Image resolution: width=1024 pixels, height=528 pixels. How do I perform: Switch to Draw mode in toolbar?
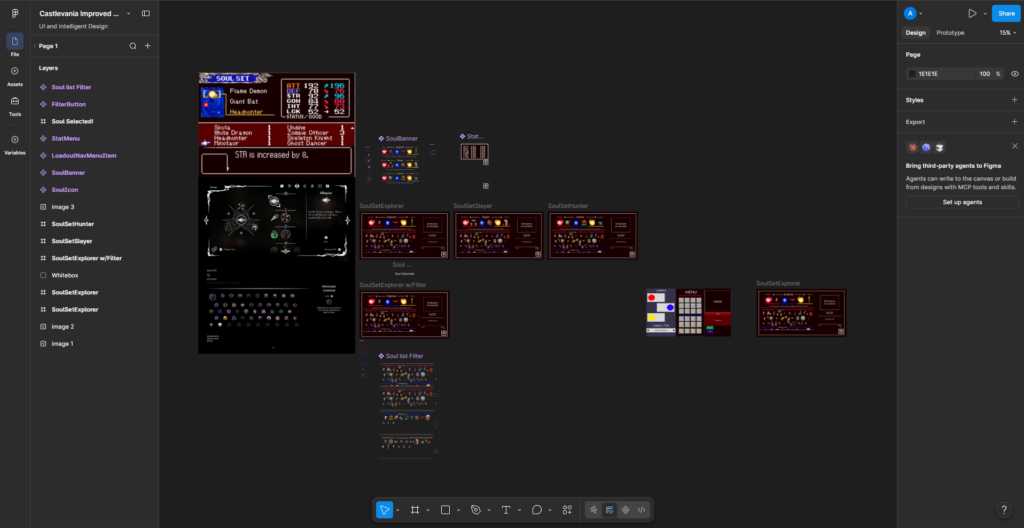coord(593,510)
